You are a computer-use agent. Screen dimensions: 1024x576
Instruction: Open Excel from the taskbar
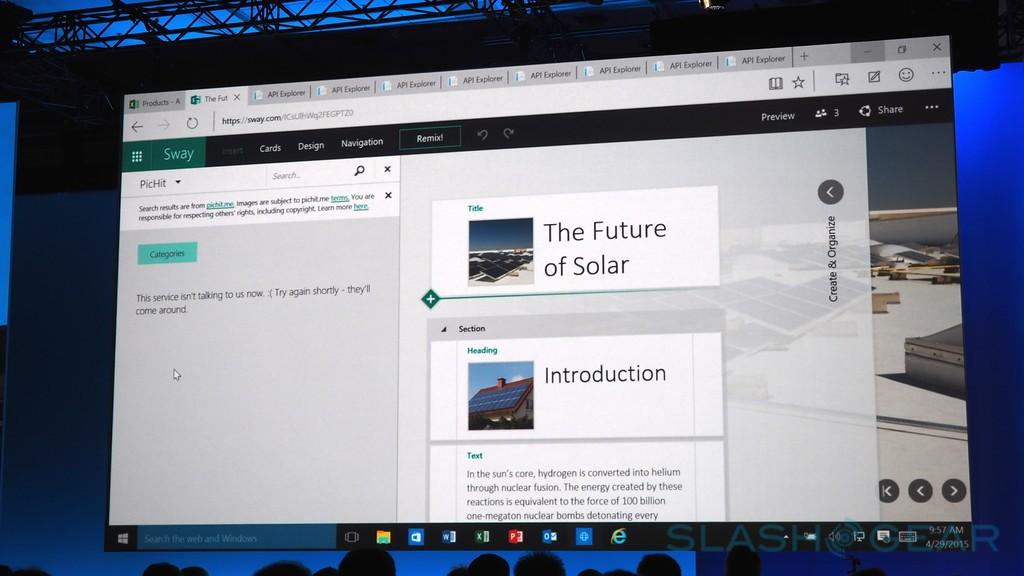tap(482, 536)
